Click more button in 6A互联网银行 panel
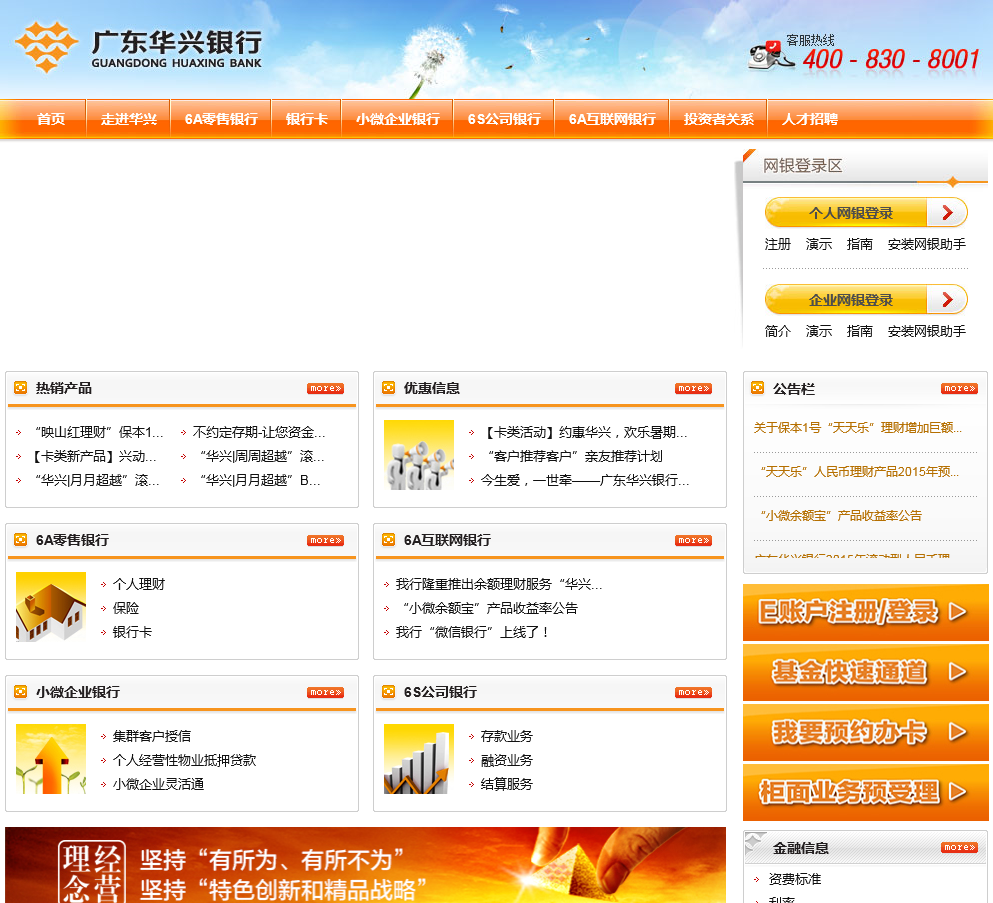 [x=693, y=540]
